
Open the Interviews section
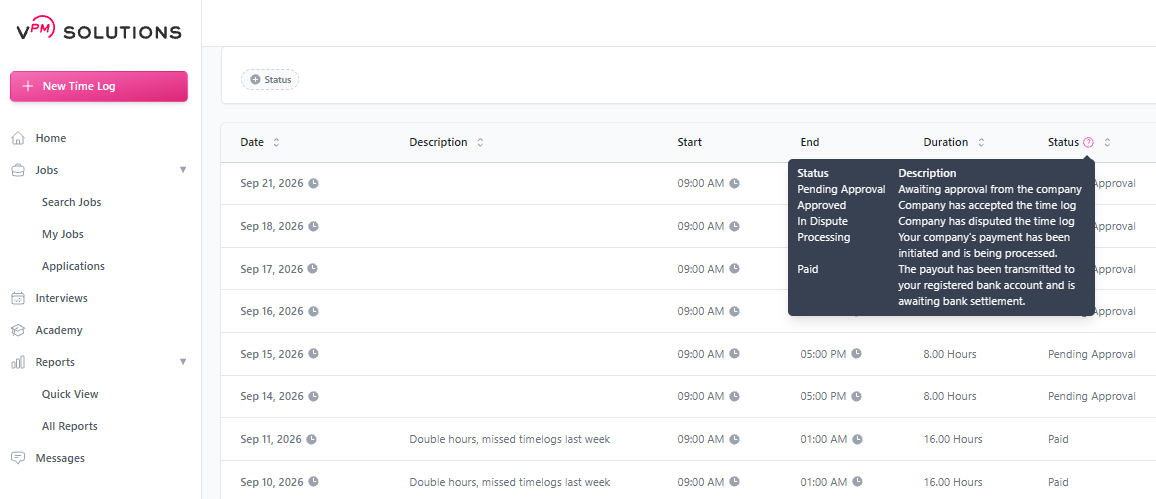point(61,298)
